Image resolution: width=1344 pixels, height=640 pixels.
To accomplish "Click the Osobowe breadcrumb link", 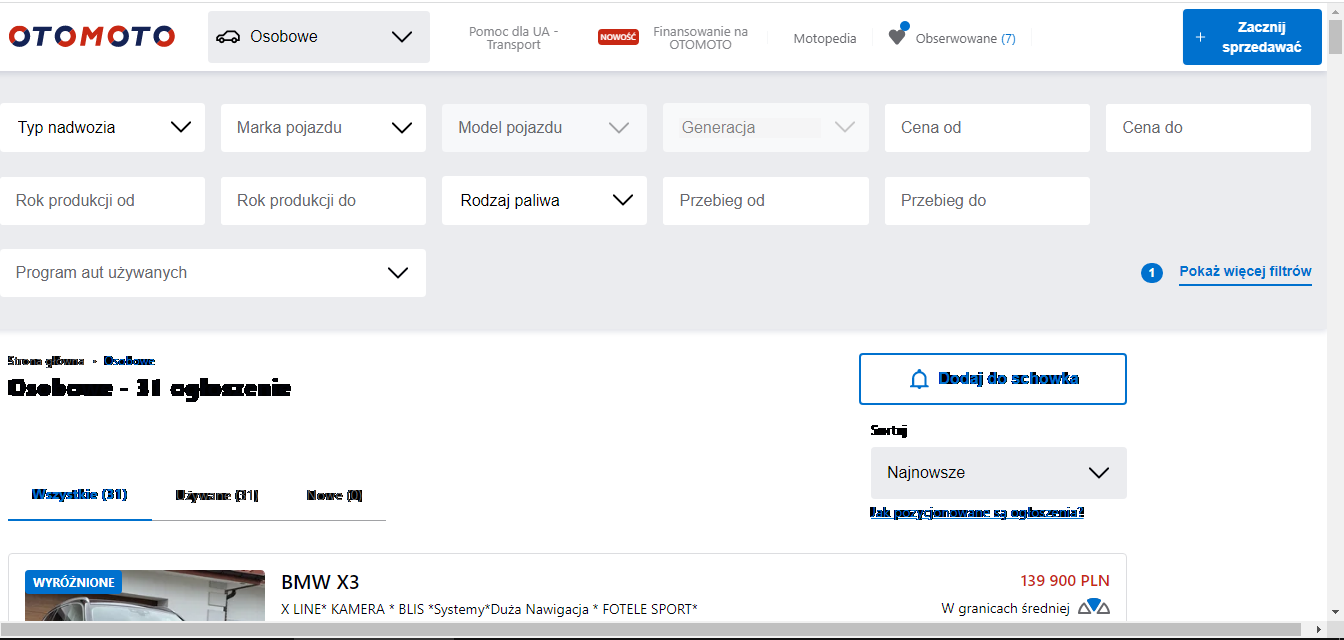I will pyautogui.click(x=129, y=360).
